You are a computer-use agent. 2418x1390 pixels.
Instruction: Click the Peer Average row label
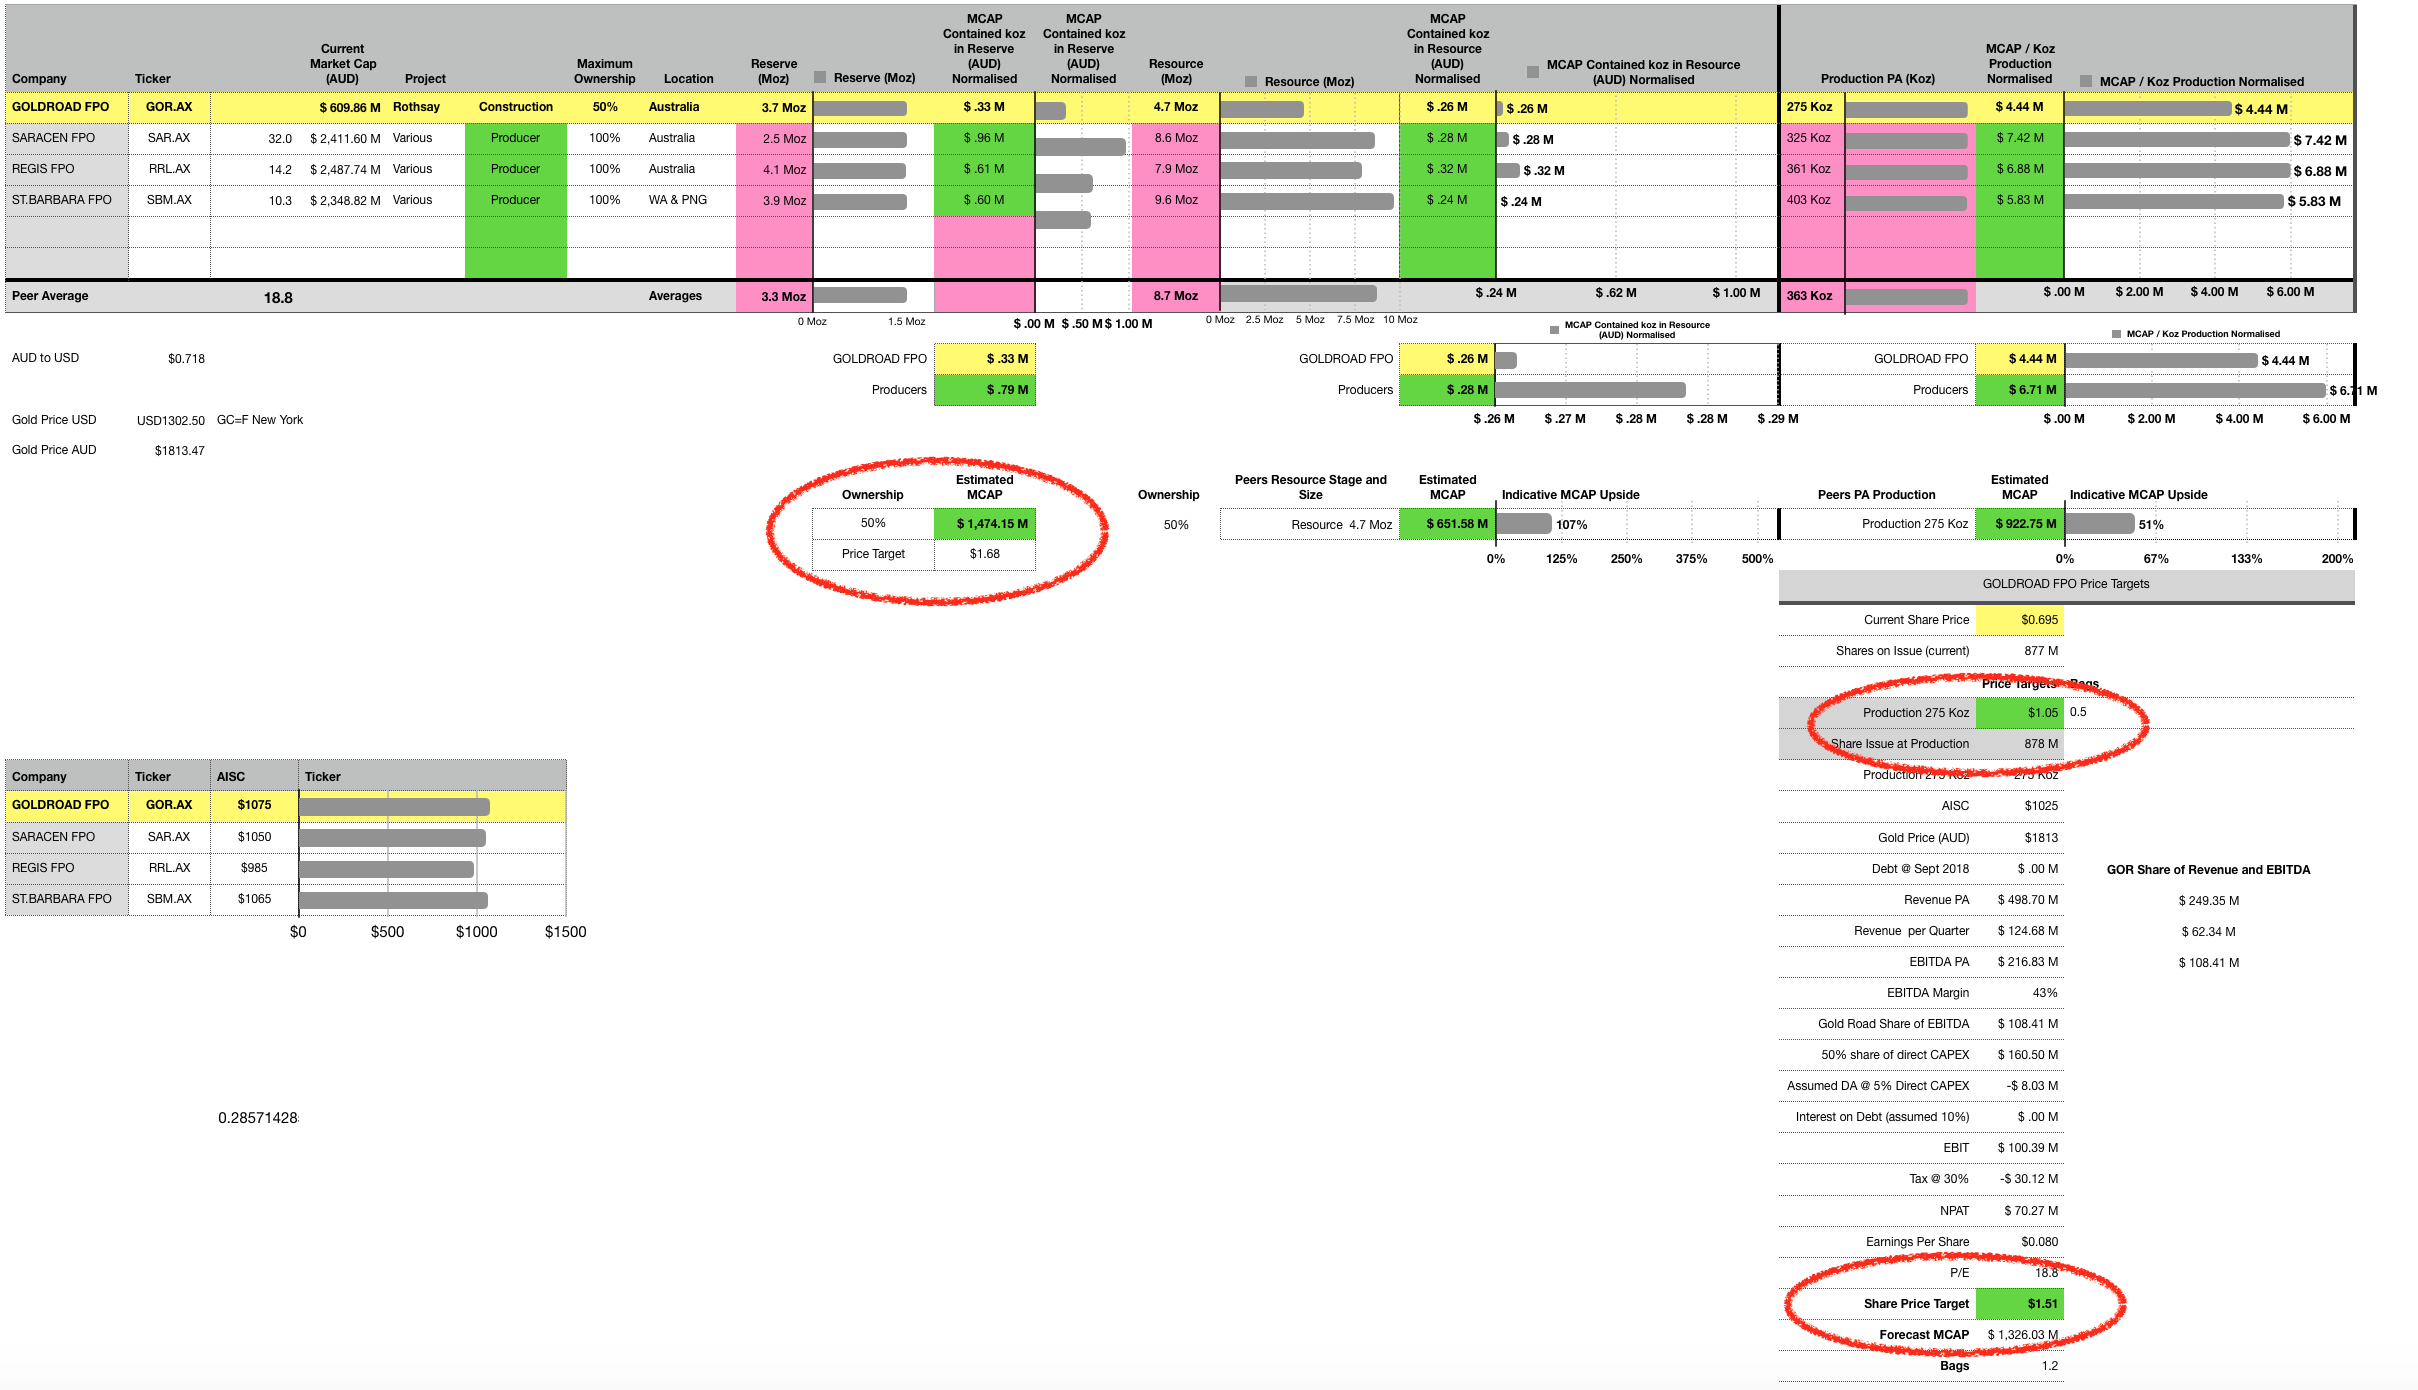coord(50,296)
